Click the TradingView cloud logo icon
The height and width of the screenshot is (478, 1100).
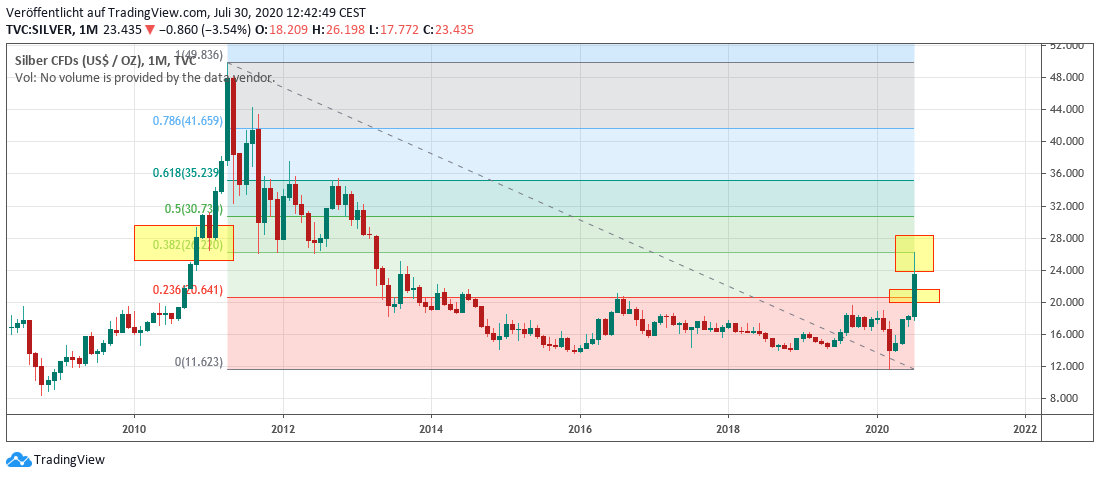point(18,459)
